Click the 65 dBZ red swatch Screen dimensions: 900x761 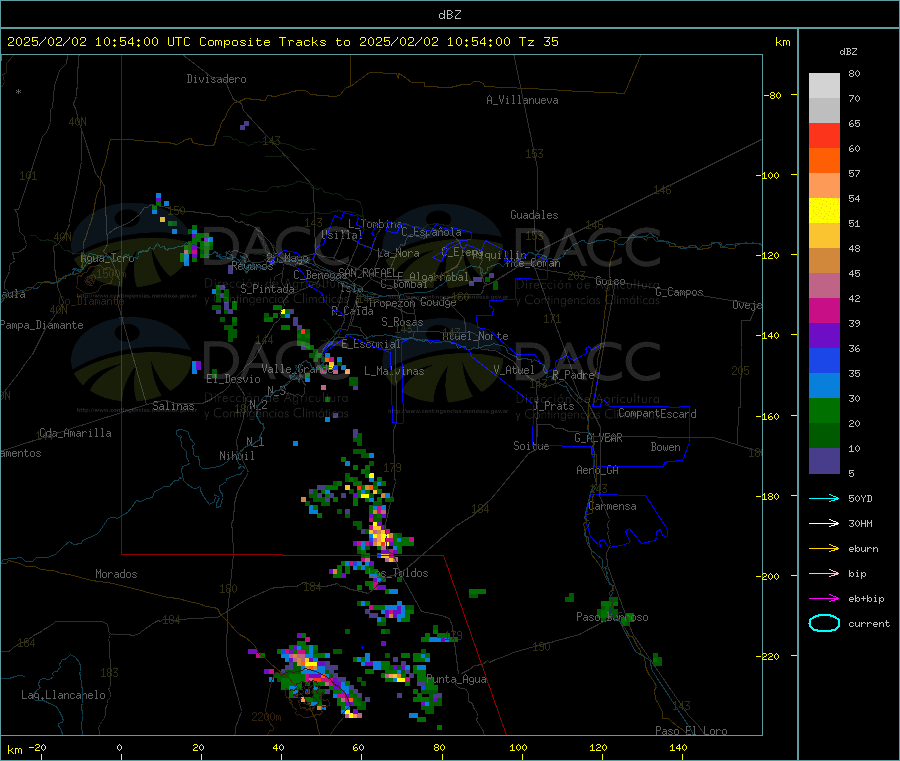click(824, 135)
